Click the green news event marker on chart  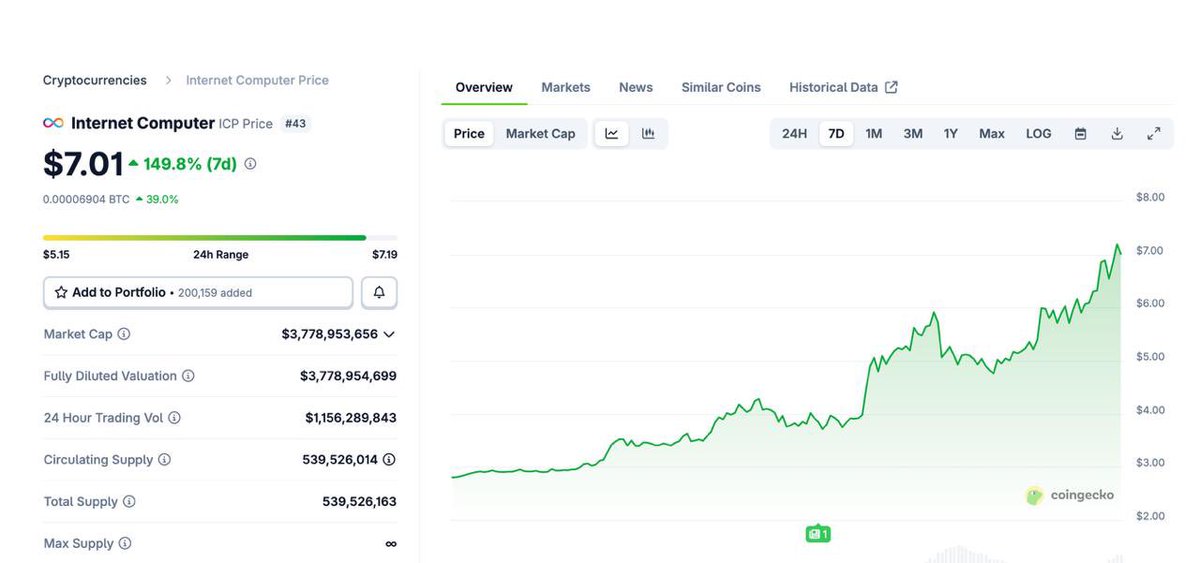(817, 534)
